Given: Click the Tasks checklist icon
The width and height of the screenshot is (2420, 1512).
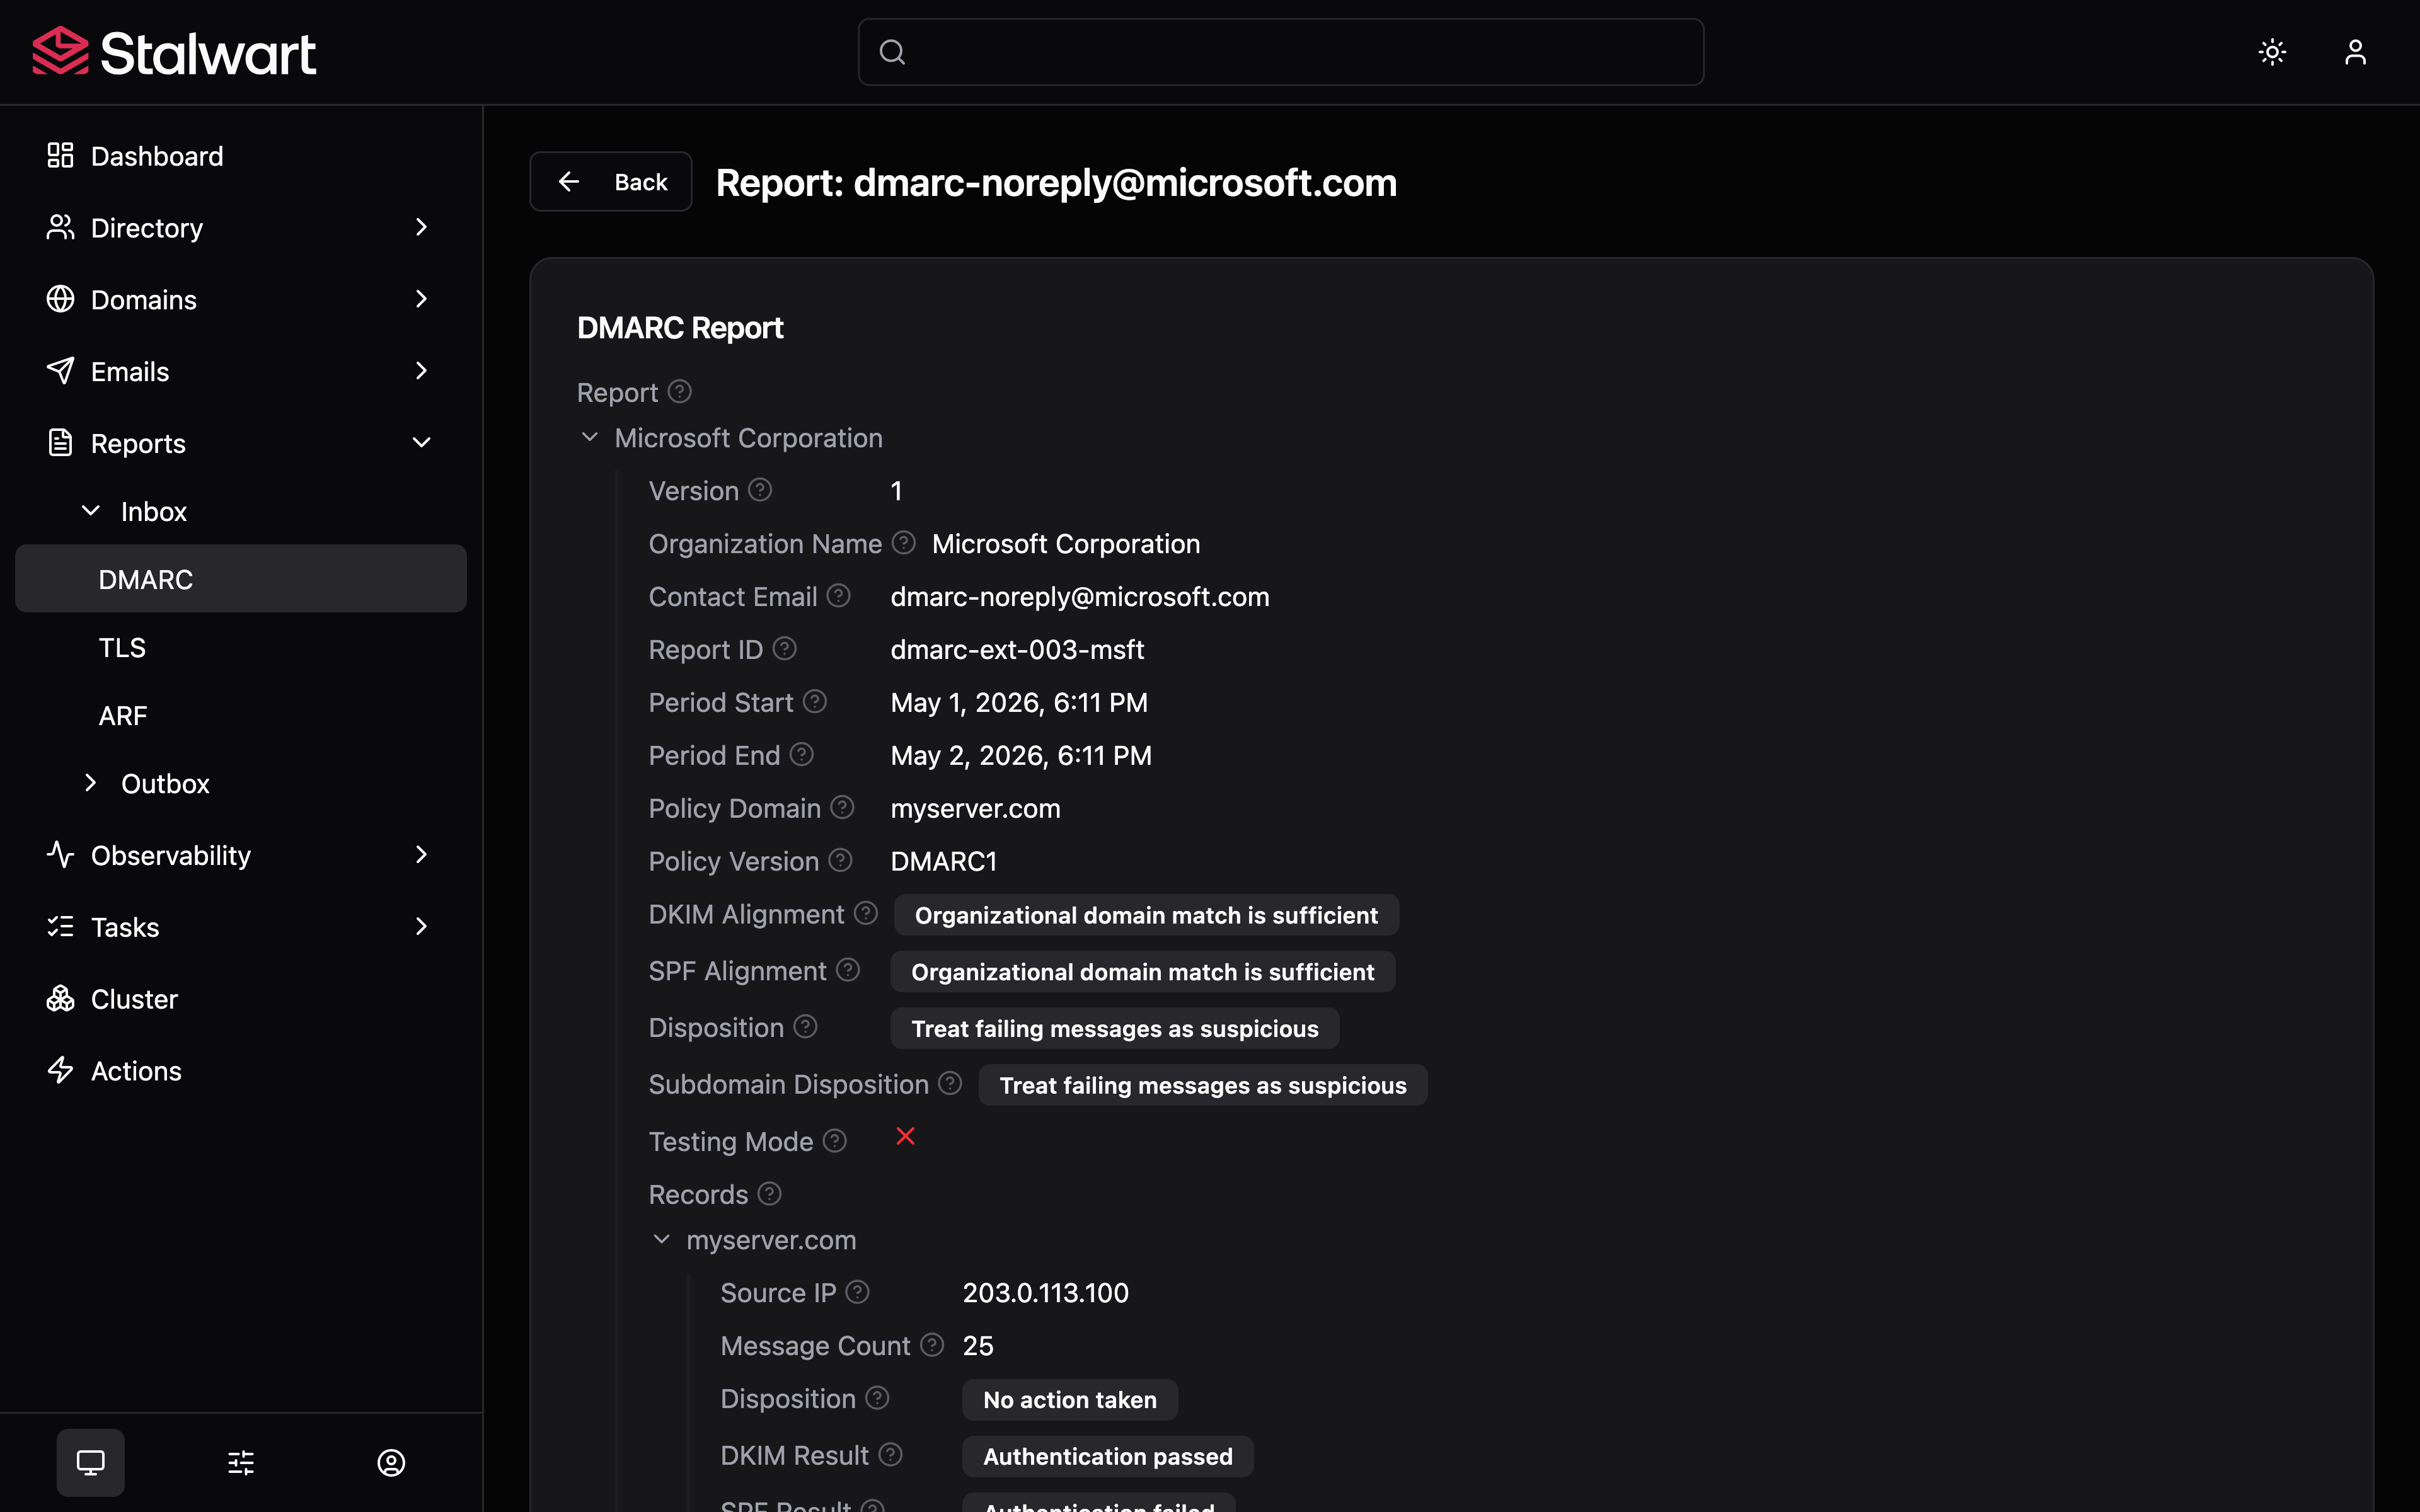Looking at the screenshot, I should click(x=60, y=927).
